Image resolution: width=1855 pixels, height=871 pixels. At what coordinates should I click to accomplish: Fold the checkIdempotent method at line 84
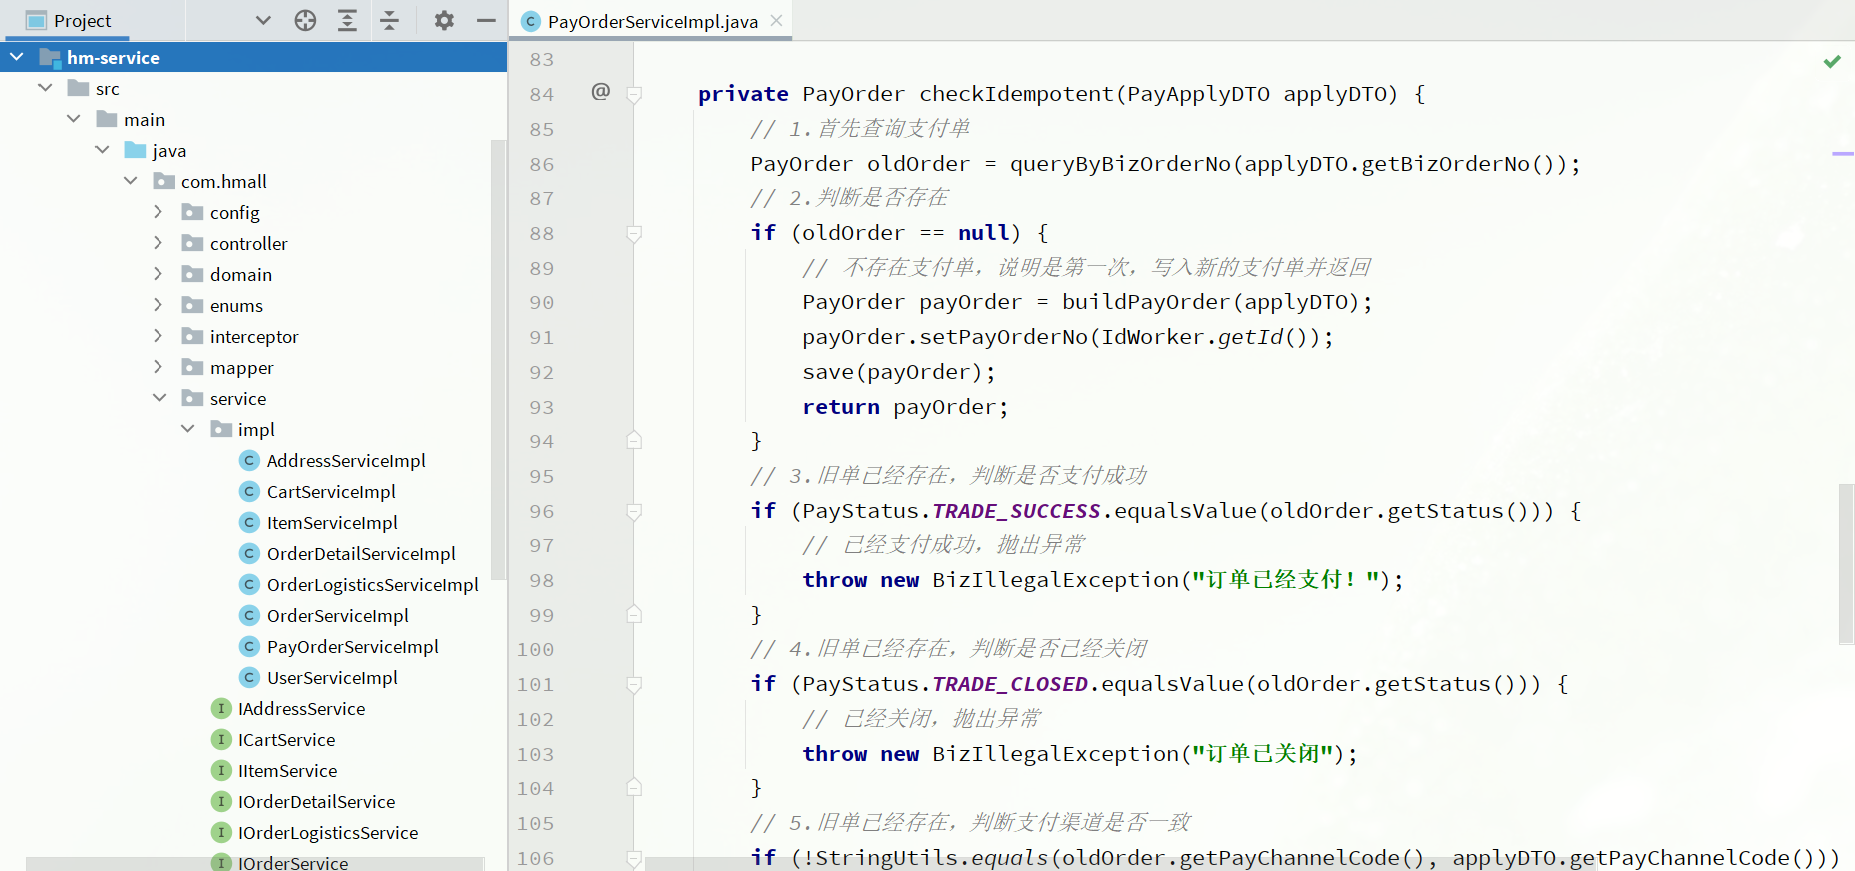(x=634, y=94)
